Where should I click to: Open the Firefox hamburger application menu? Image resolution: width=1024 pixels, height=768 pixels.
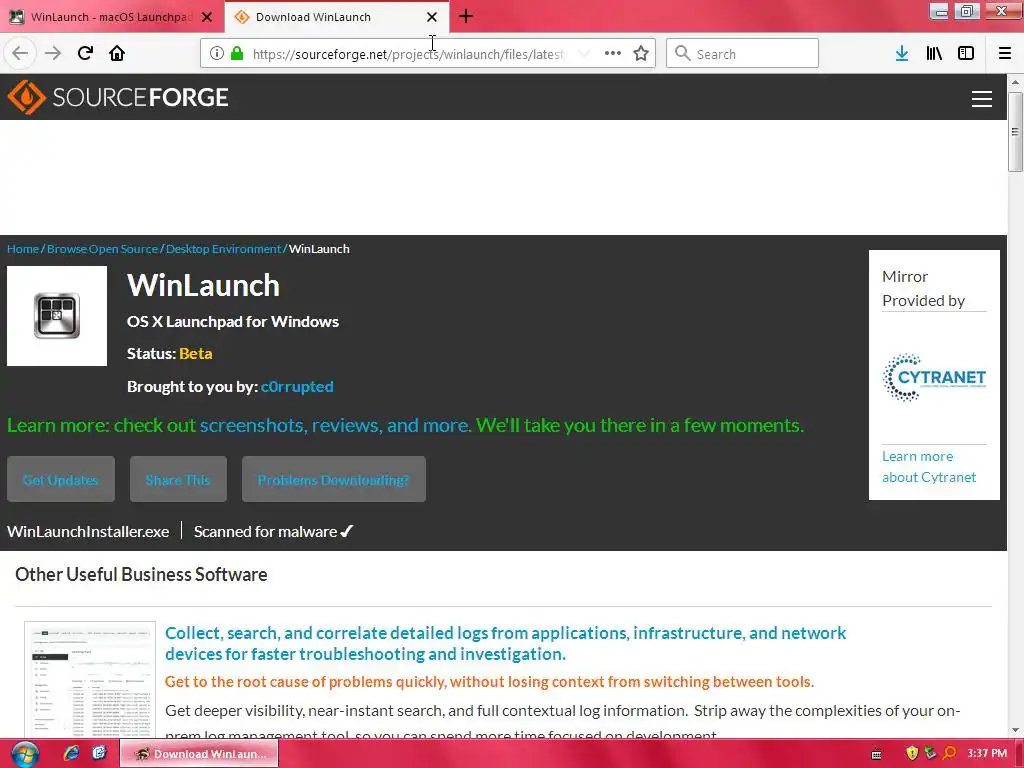click(x=1005, y=53)
